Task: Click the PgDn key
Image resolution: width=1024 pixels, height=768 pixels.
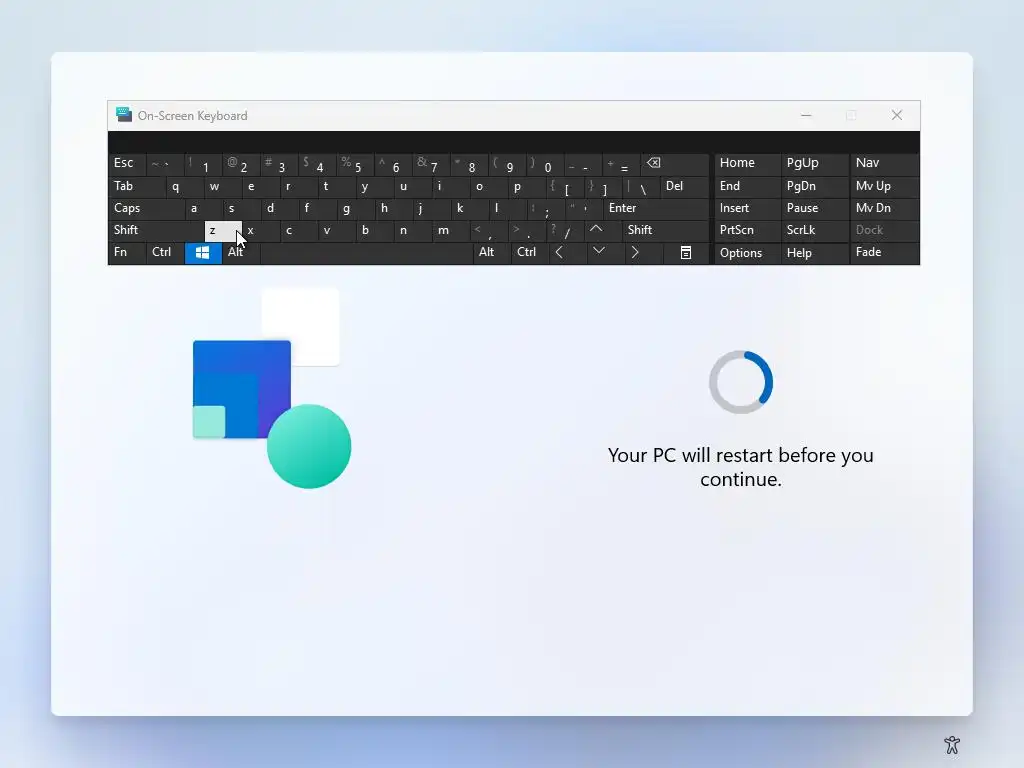Action: [x=814, y=187]
